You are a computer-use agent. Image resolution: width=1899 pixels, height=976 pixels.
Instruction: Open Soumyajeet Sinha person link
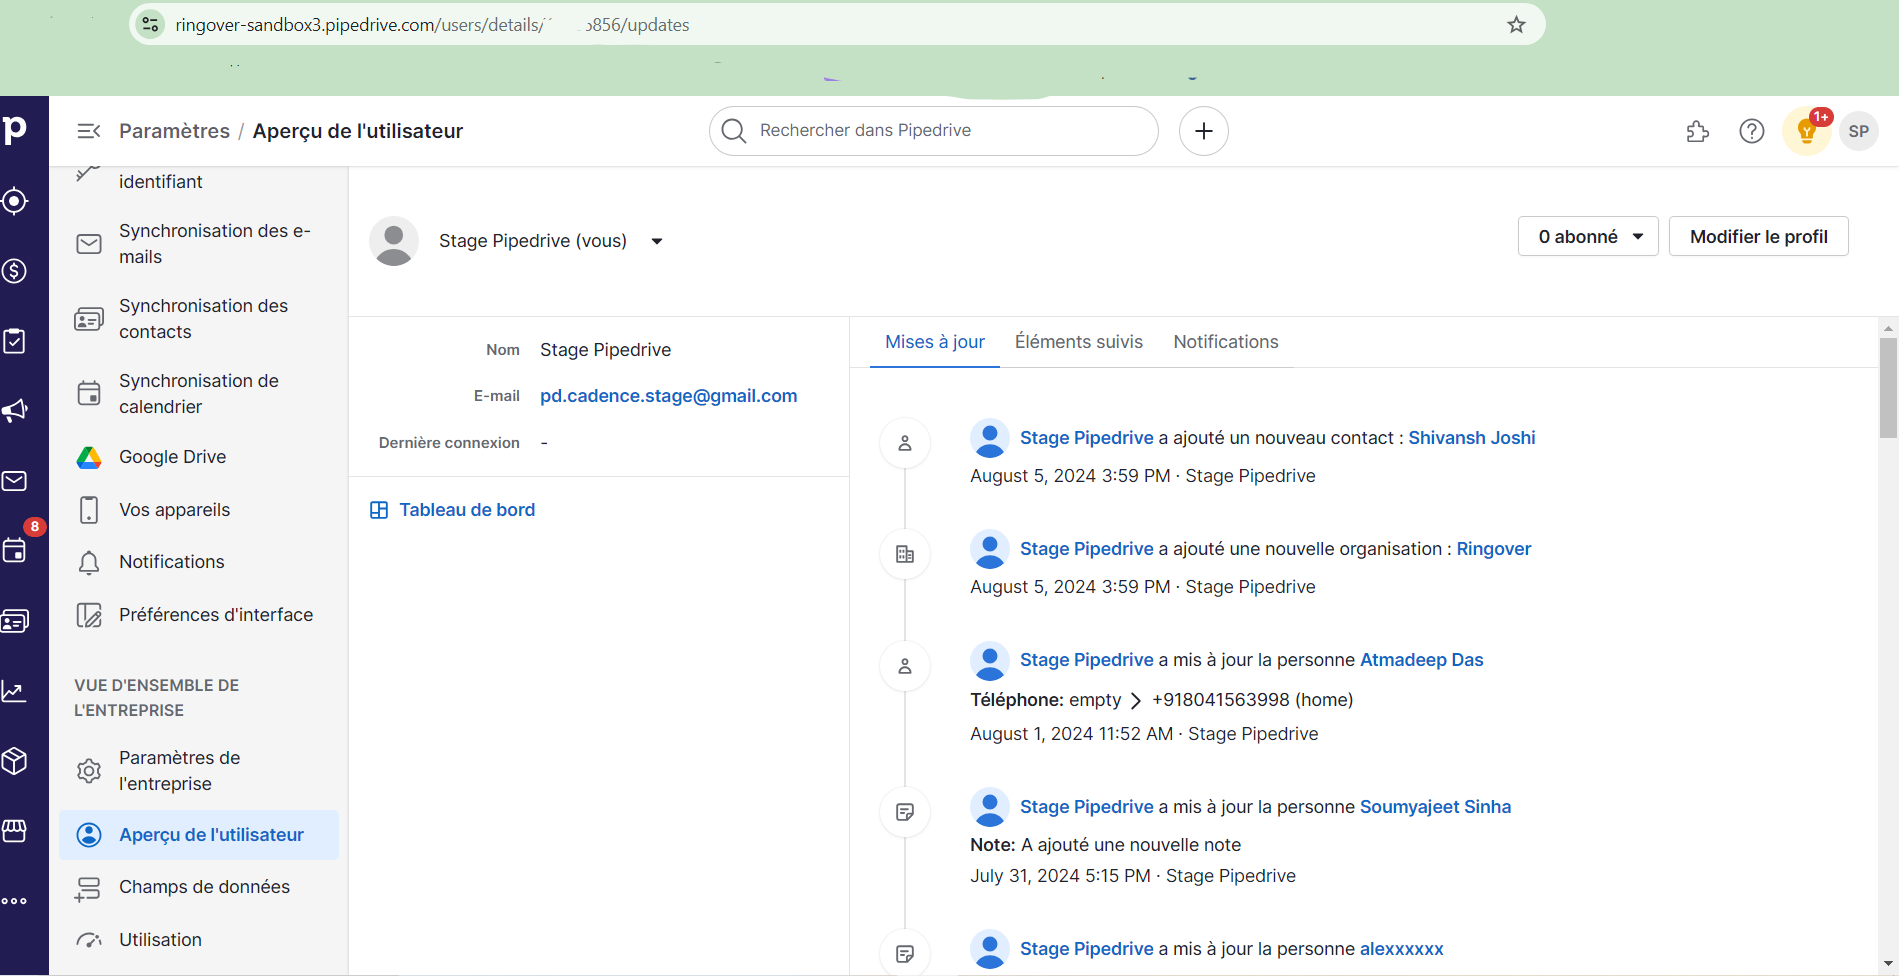(1435, 807)
